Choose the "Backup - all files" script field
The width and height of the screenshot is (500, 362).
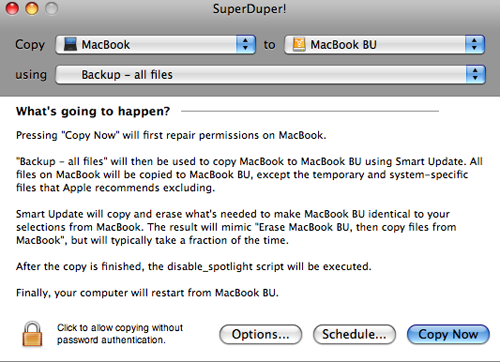click(x=270, y=75)
